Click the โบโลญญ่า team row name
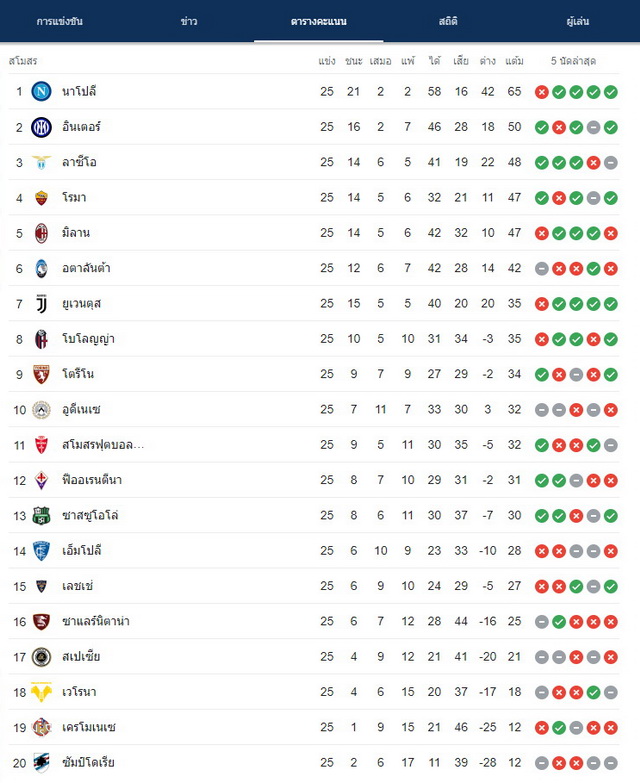640x783 pixels. 88,339
